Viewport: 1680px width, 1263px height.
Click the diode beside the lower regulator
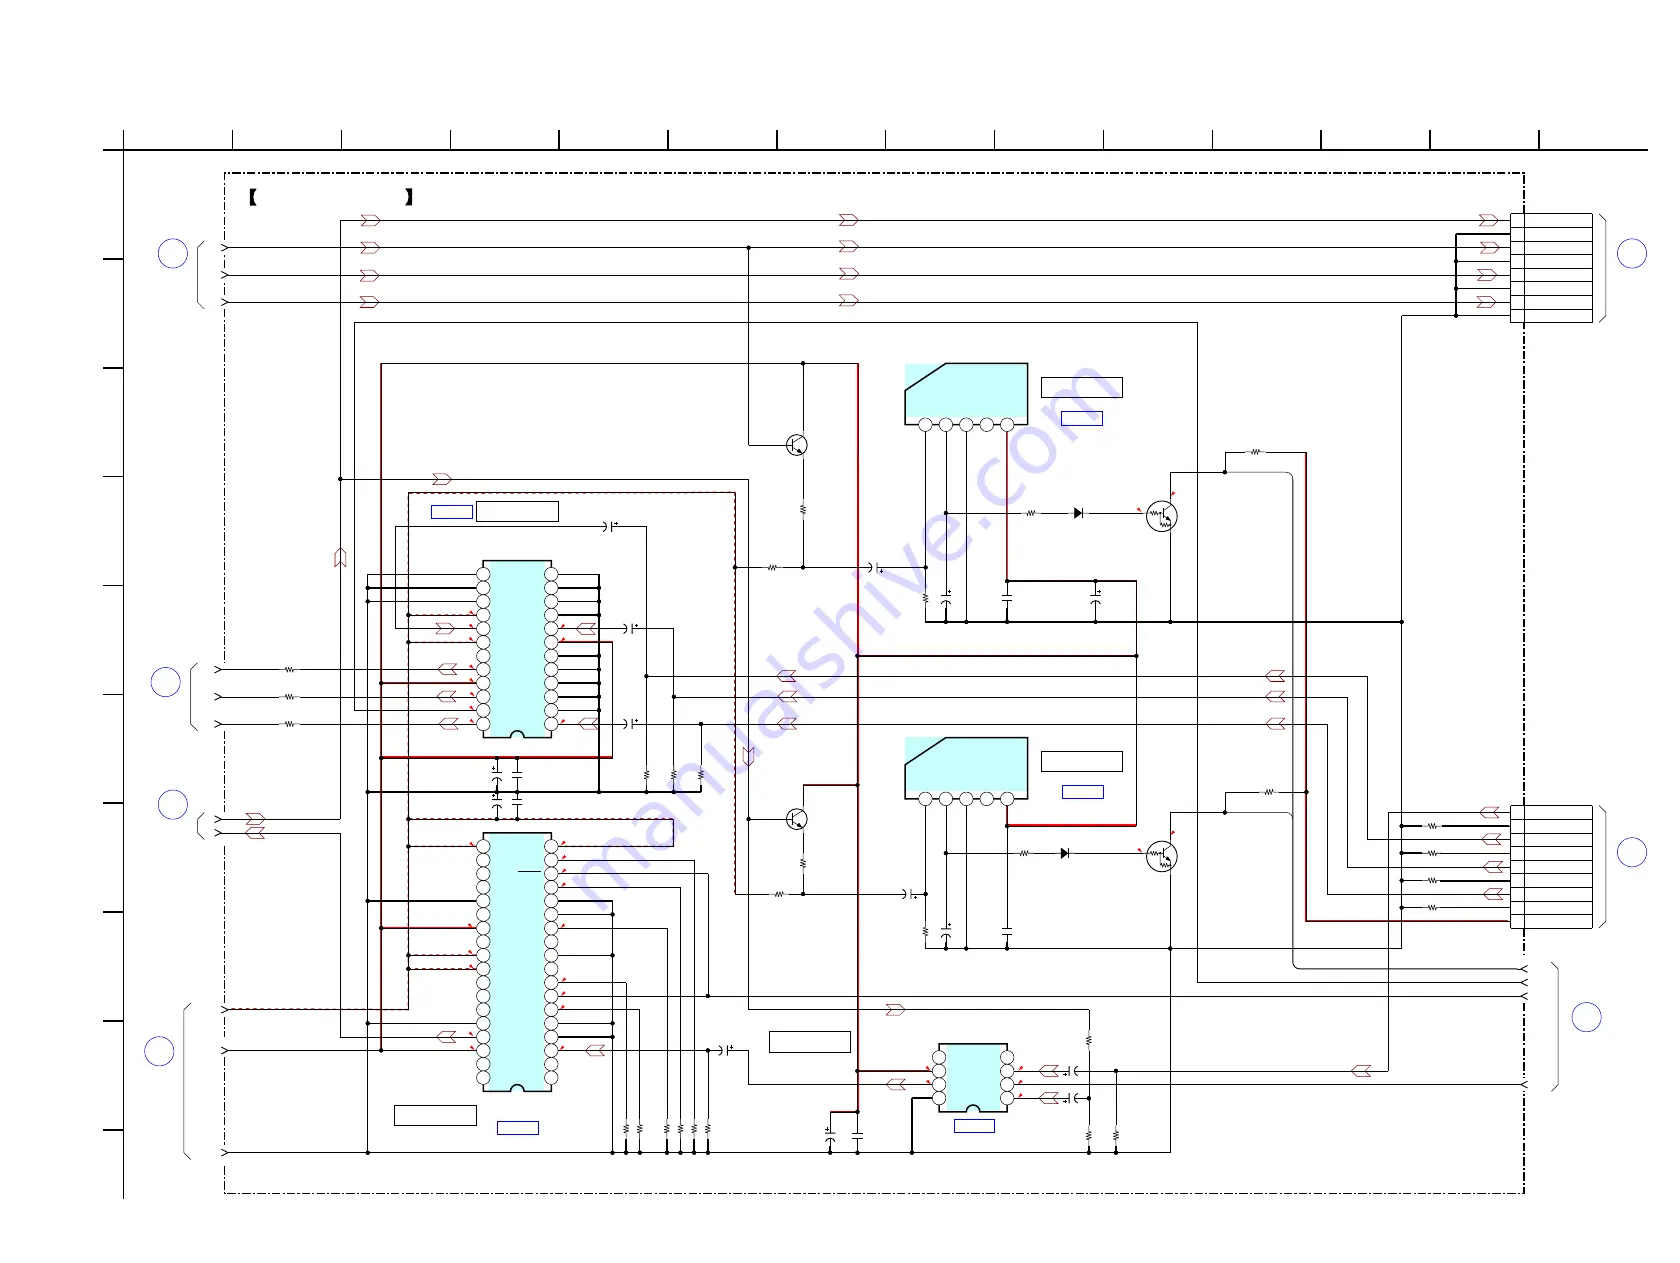[1064, 853]
